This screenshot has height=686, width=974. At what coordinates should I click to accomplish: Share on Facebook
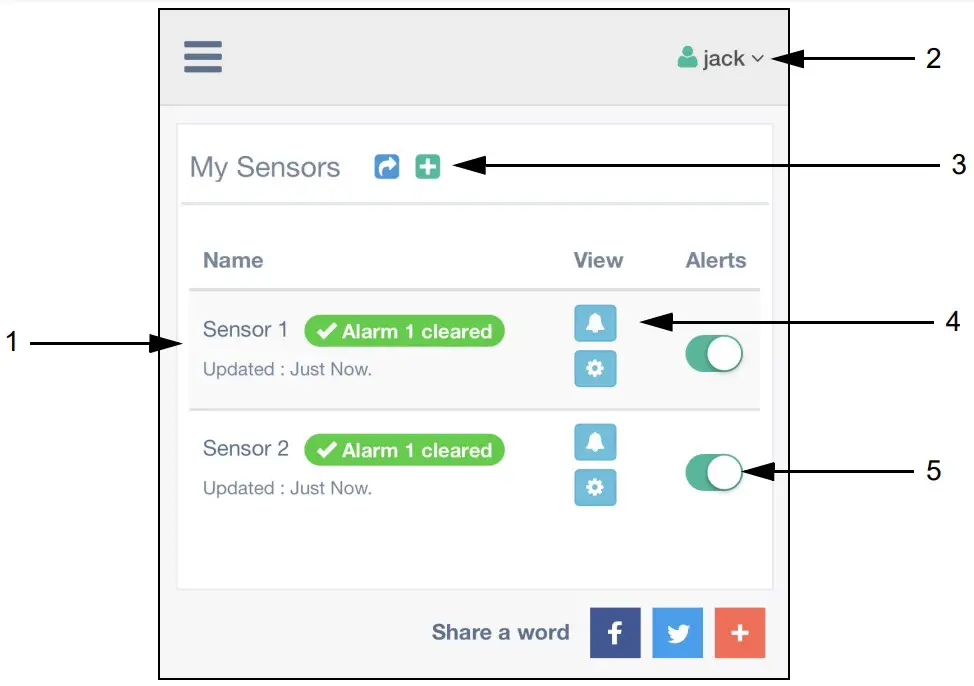(615, 633)
